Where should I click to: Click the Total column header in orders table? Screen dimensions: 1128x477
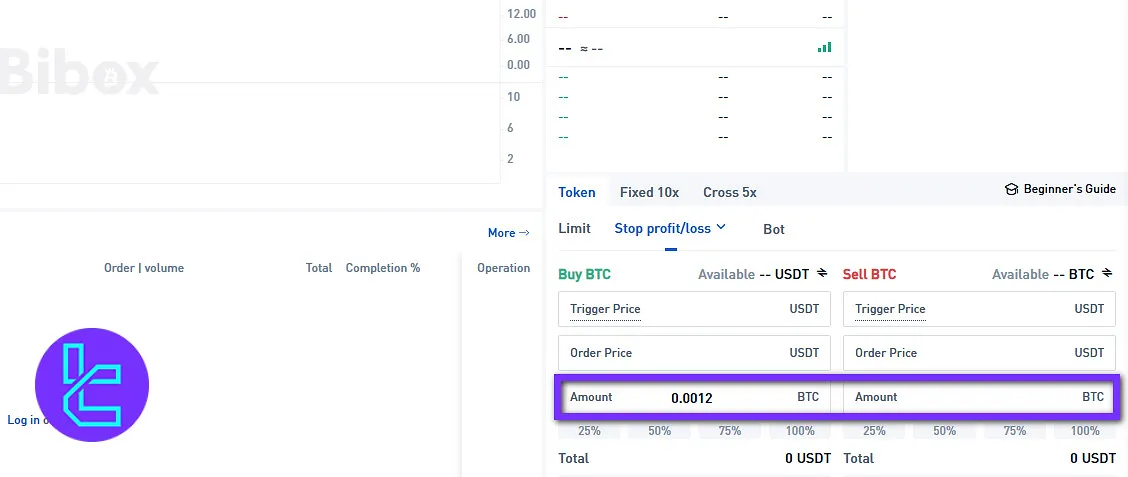click(x=319, y=268)
